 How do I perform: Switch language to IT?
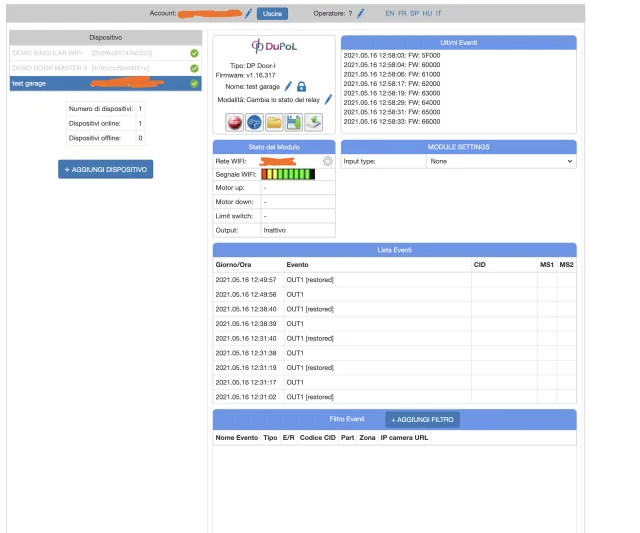pos(438,13)
